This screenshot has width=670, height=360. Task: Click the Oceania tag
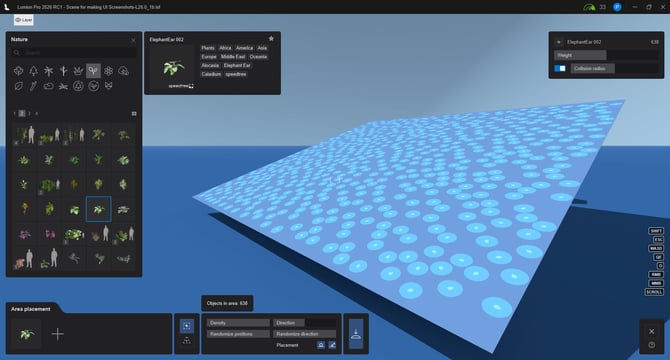(x=258, y=57)
